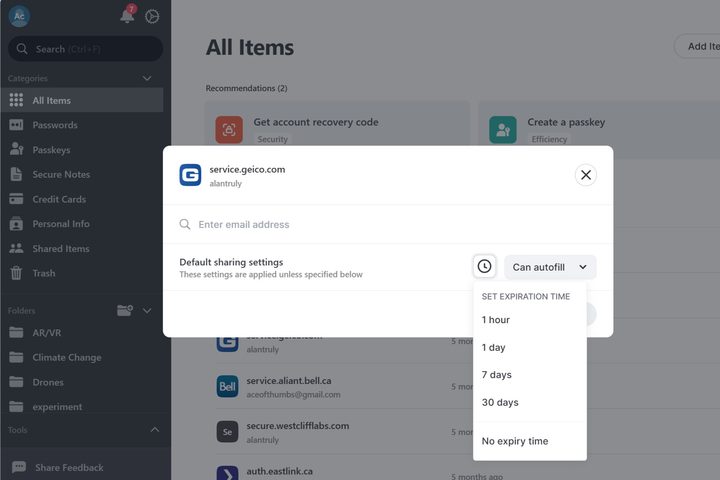Open the Personal Info category
720x480 pixels.
[61, 224]
